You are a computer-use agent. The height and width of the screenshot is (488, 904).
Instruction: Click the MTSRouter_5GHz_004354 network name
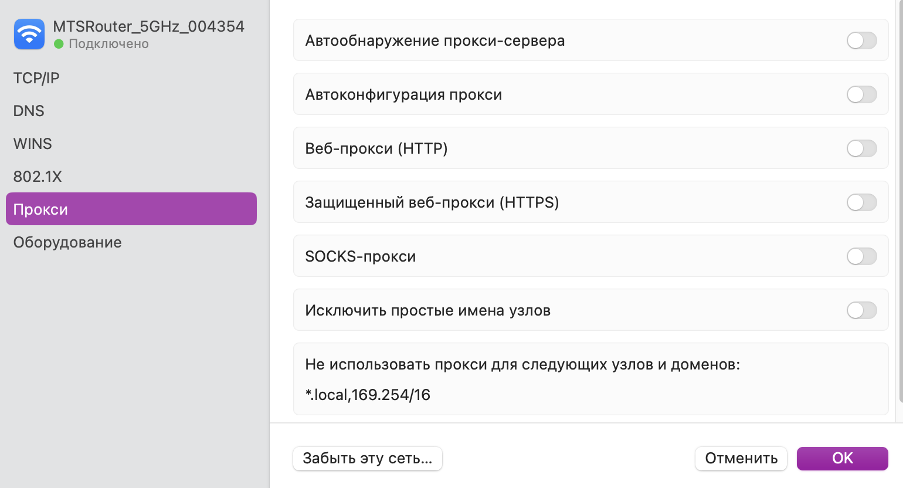[x=149, y=27]
